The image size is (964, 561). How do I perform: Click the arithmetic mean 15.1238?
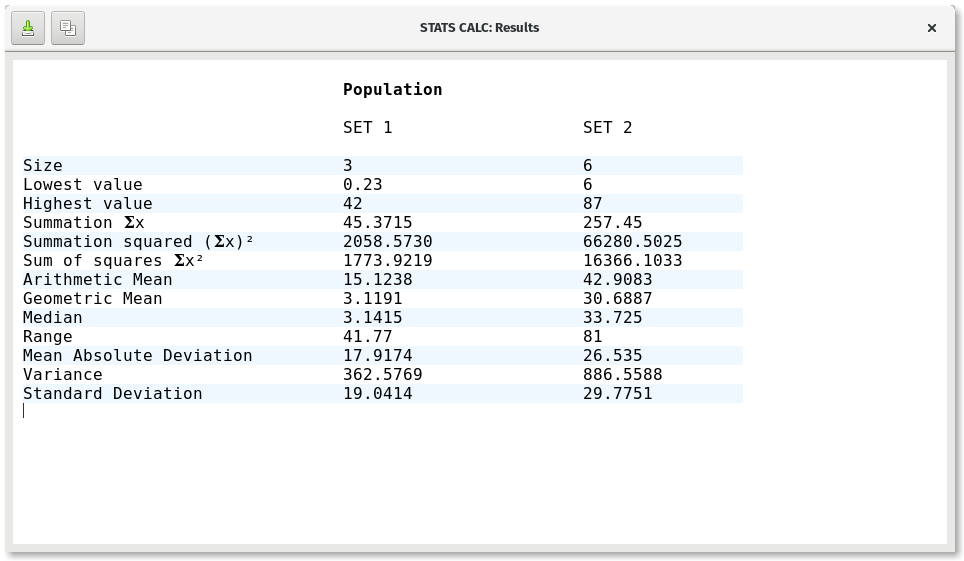377,280
